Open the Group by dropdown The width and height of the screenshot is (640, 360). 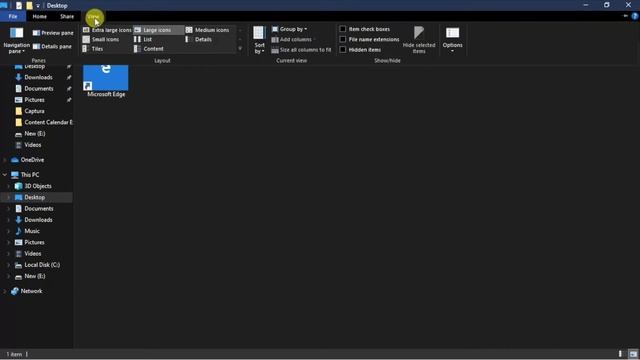point(290,29)
